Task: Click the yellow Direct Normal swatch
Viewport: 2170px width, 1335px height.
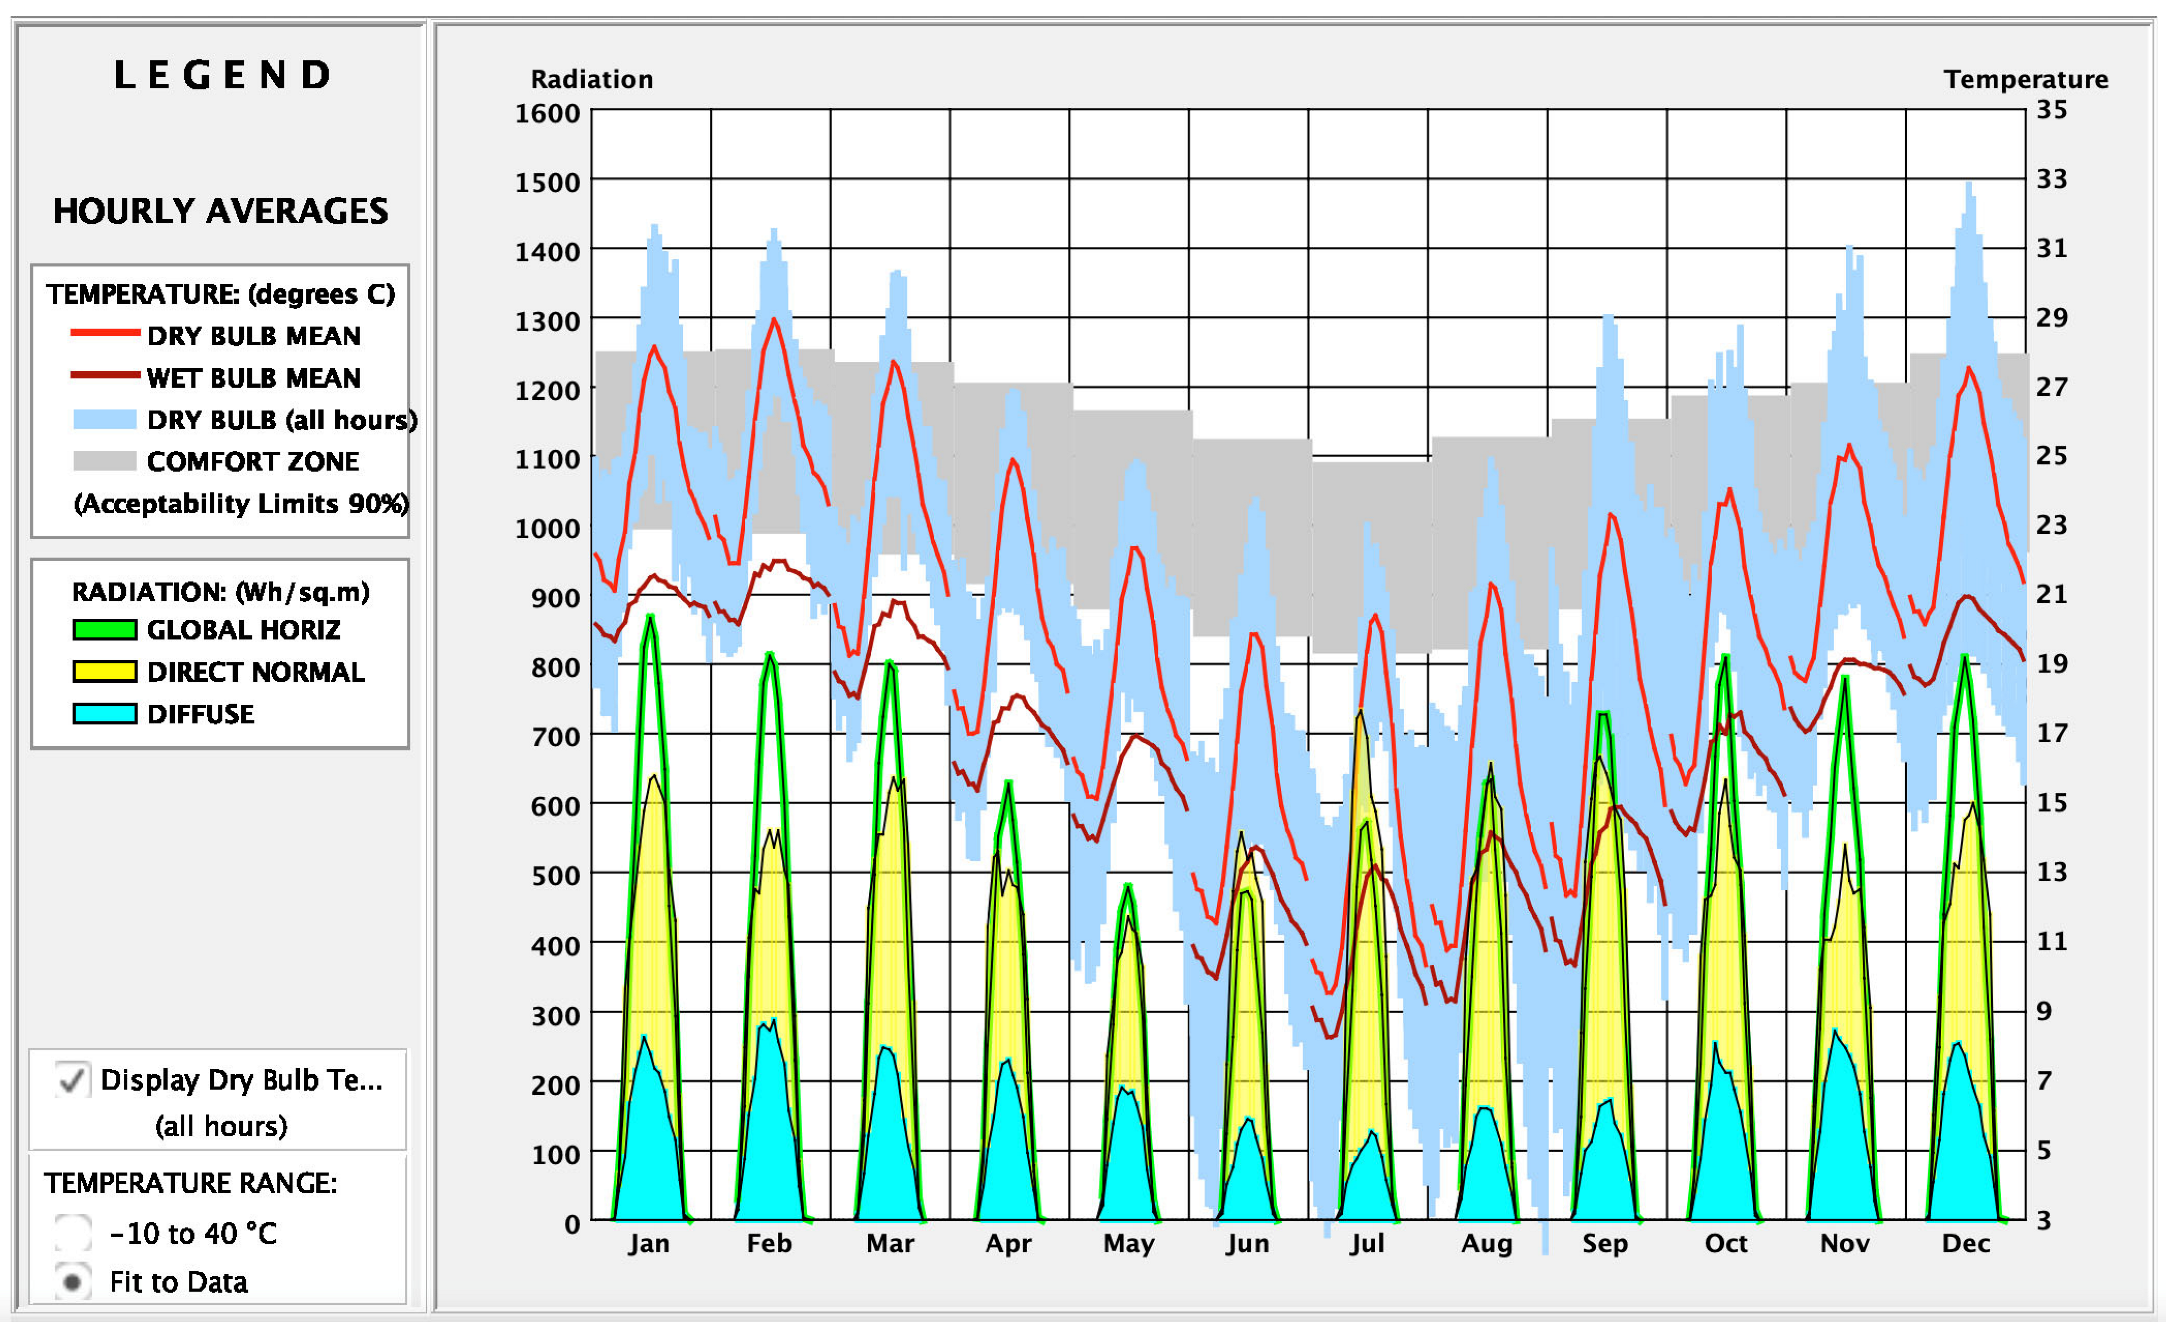Action: (x=105, y=672)
